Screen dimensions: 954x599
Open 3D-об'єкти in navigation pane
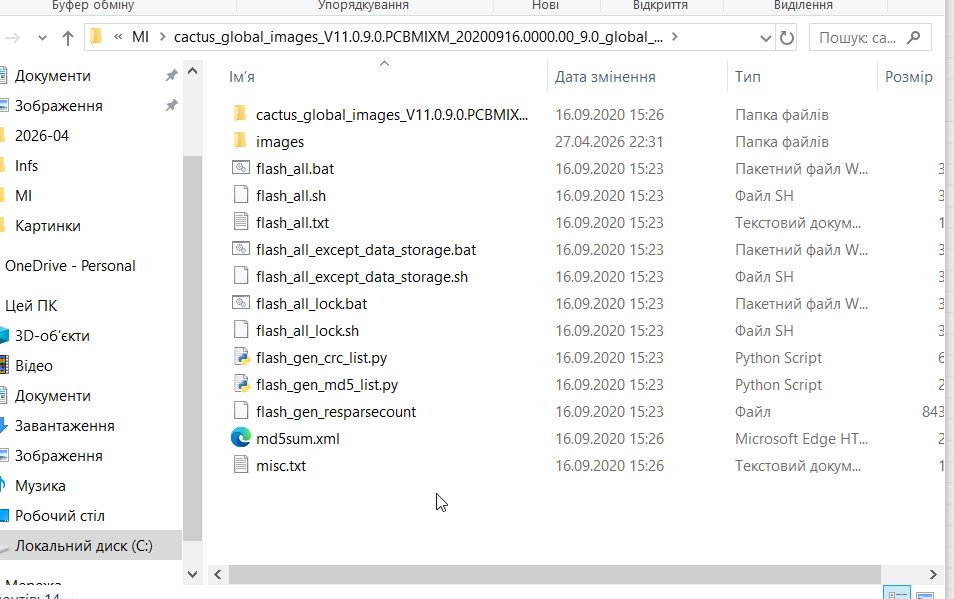(x=52, y=336)
